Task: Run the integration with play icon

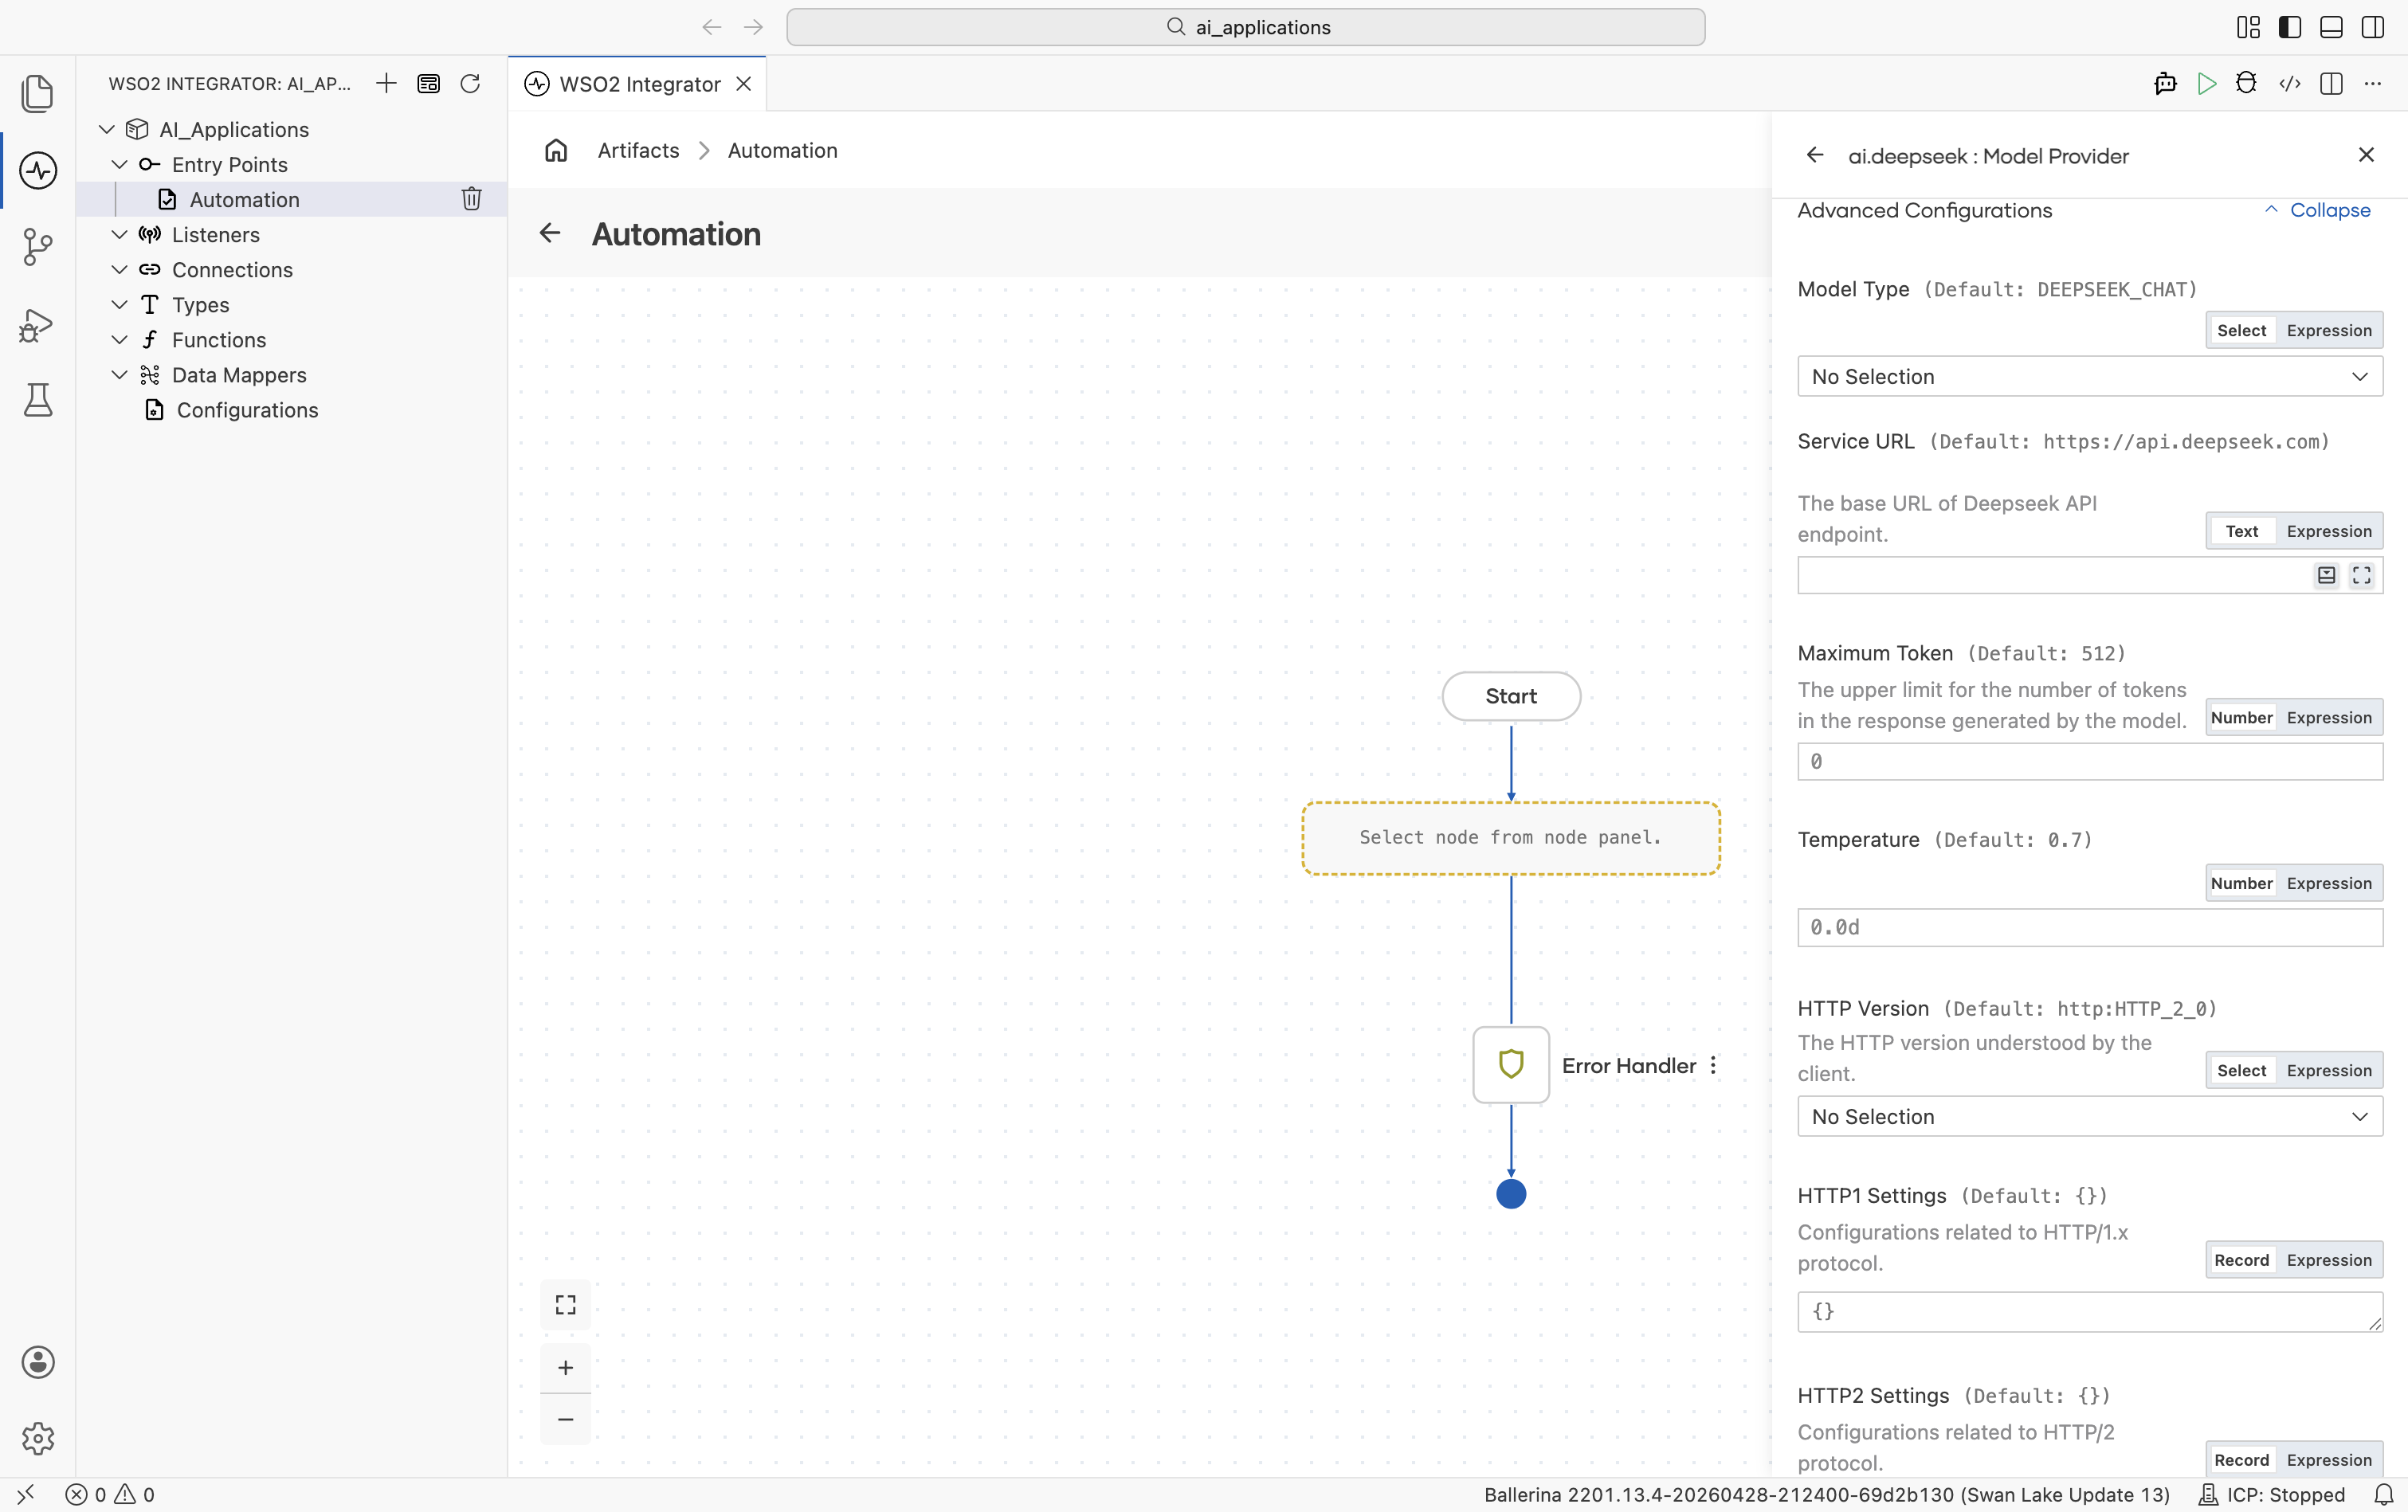Action: (x=2207, y=83)
